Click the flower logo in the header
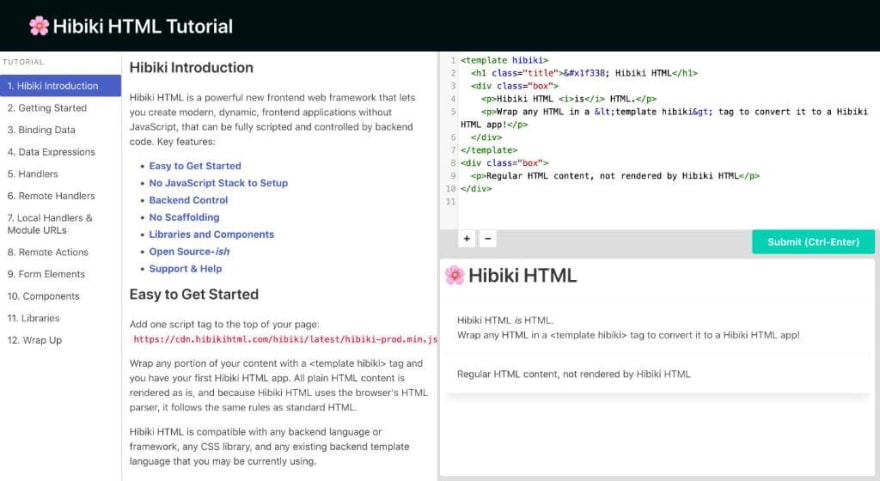The image size is (880, 481). point(39,26)
